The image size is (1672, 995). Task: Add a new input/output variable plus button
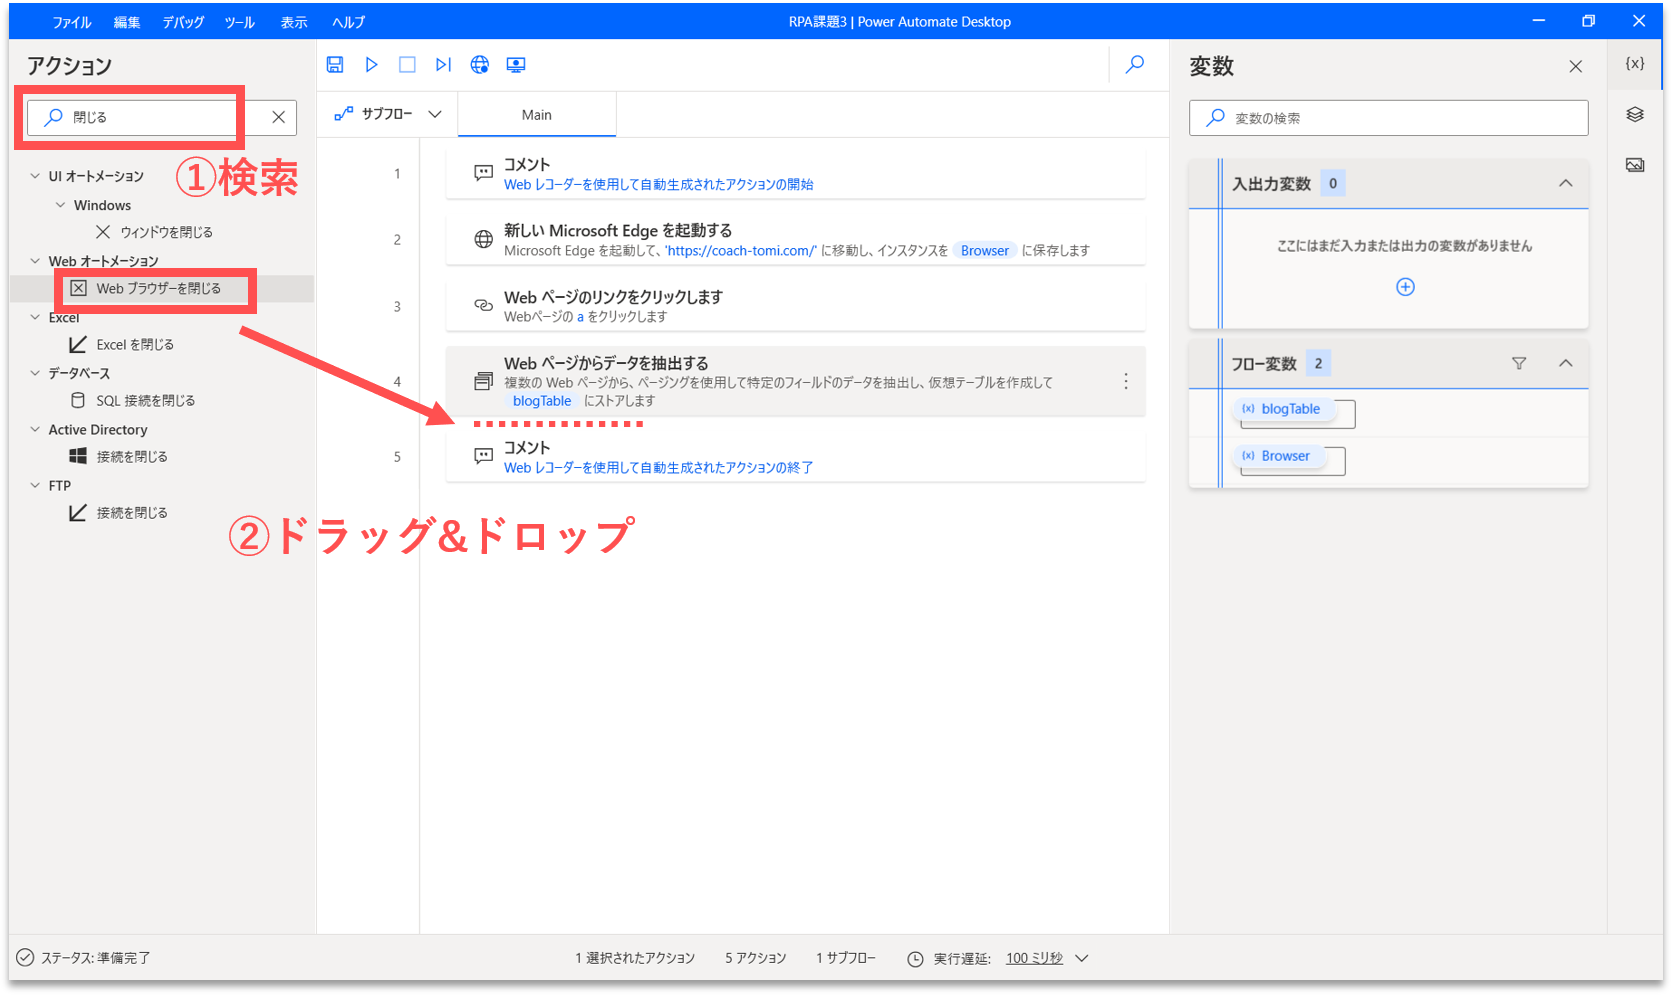(x=1405, y=287)
